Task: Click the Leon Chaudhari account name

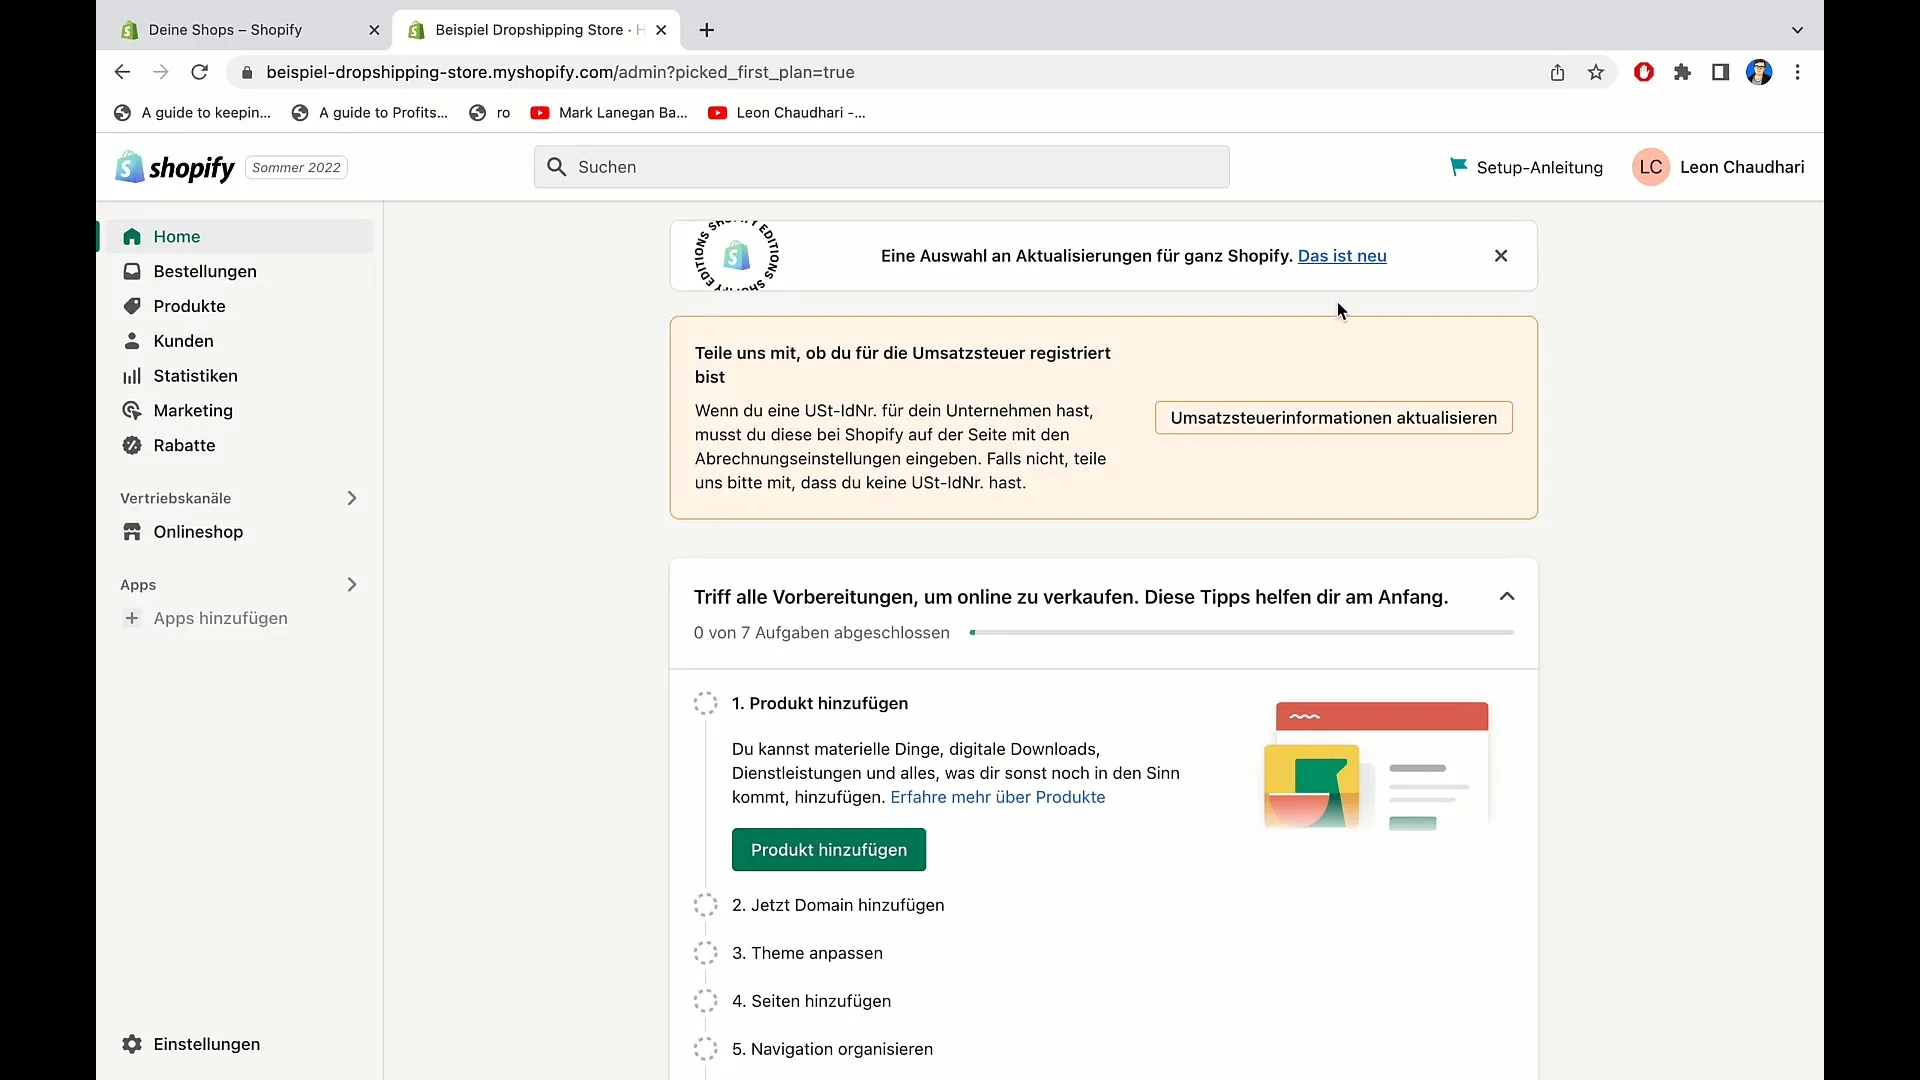Action: 1742,167
